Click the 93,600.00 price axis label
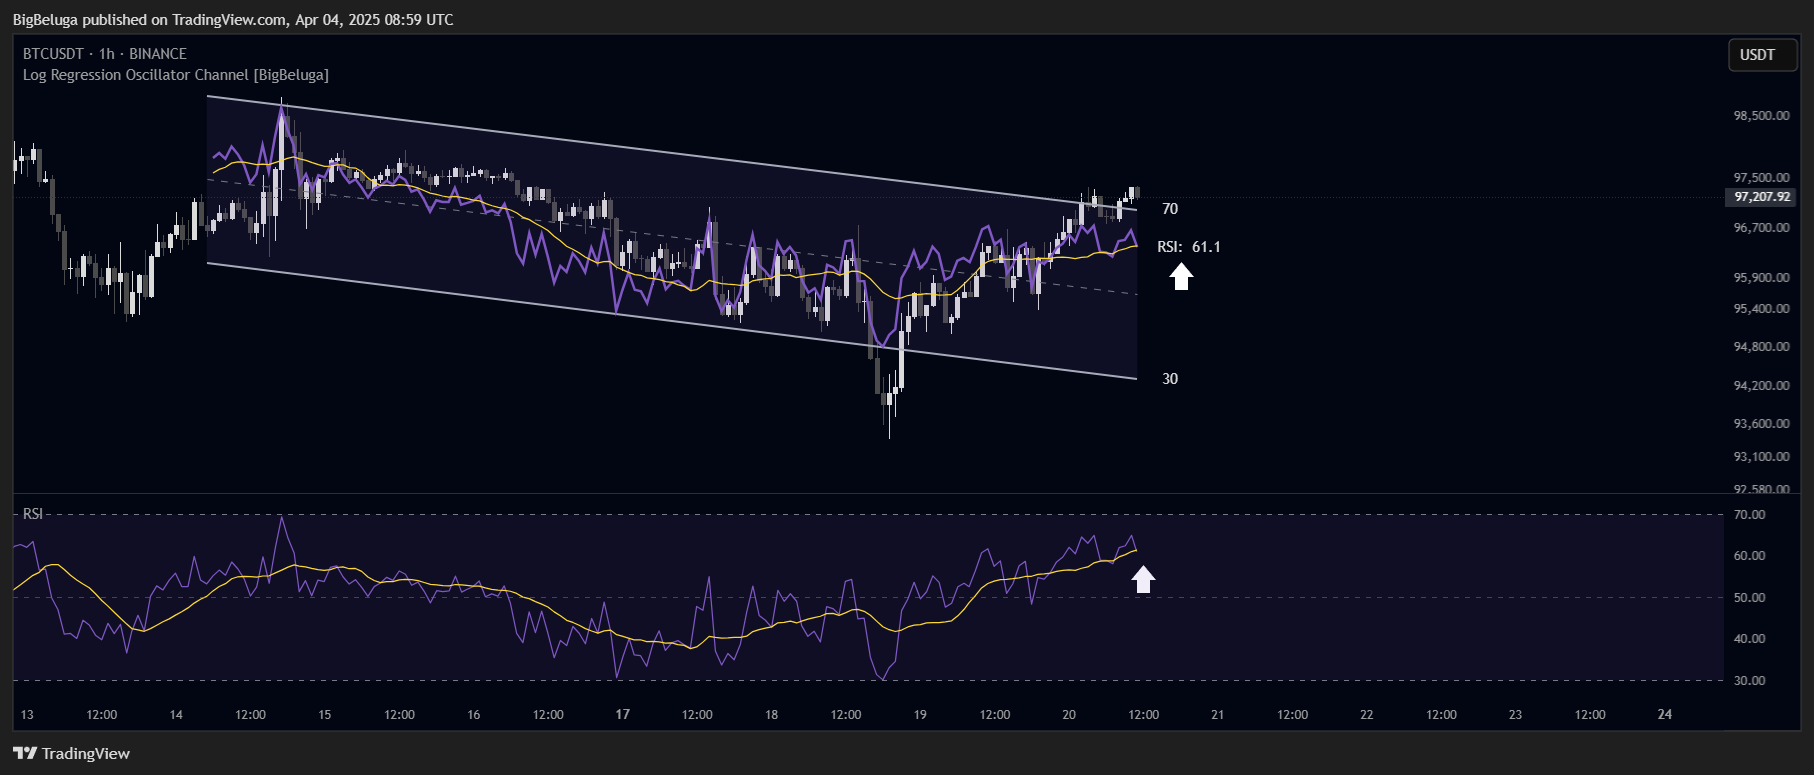The height and width of the screenshot is (775, 1814). [x=1761, y=424]
